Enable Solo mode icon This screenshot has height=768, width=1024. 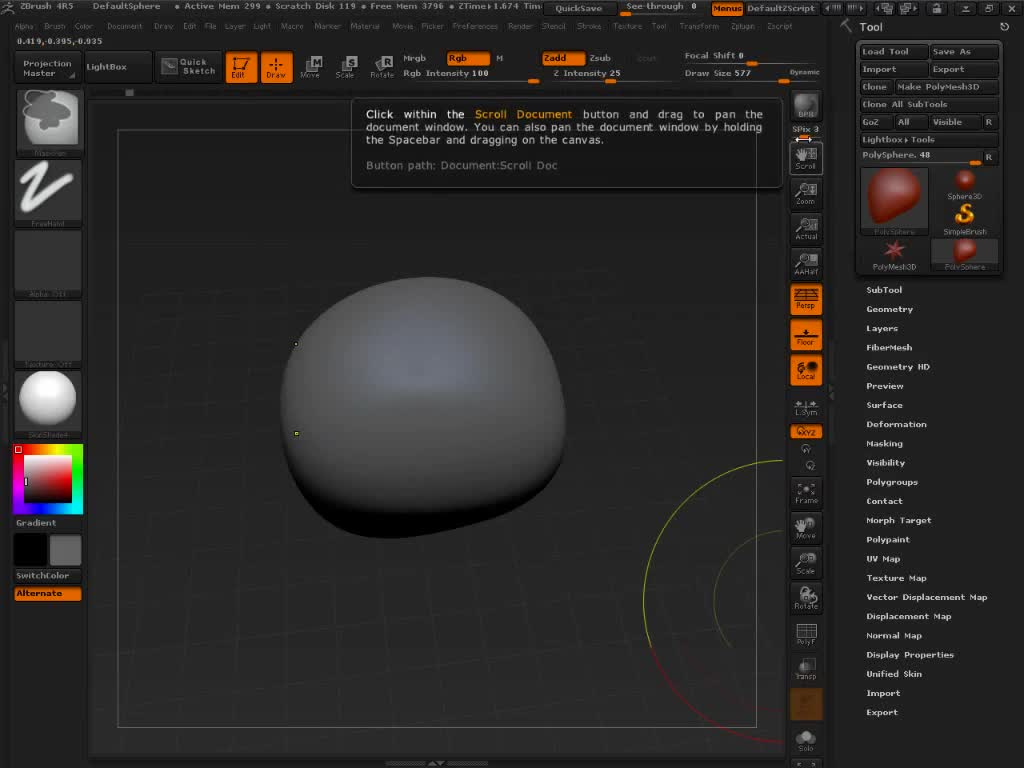pos(806,741)
